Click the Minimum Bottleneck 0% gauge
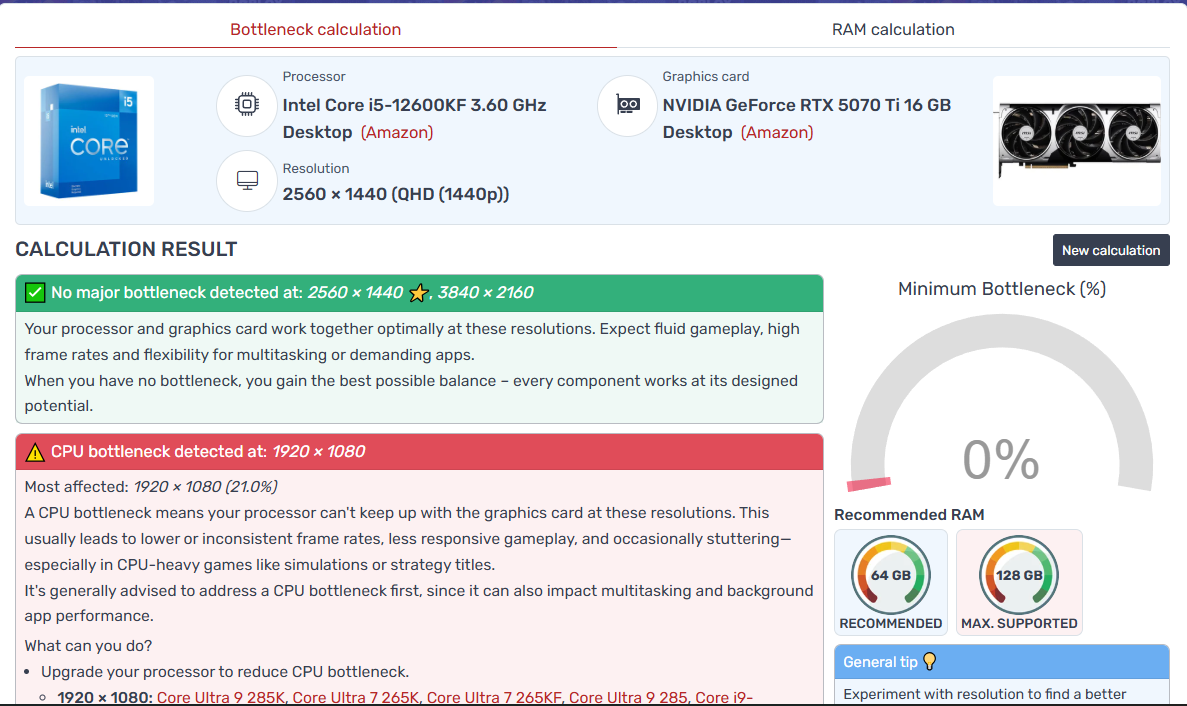The width and height of the screenshot is (1187, 706). 1000,420
